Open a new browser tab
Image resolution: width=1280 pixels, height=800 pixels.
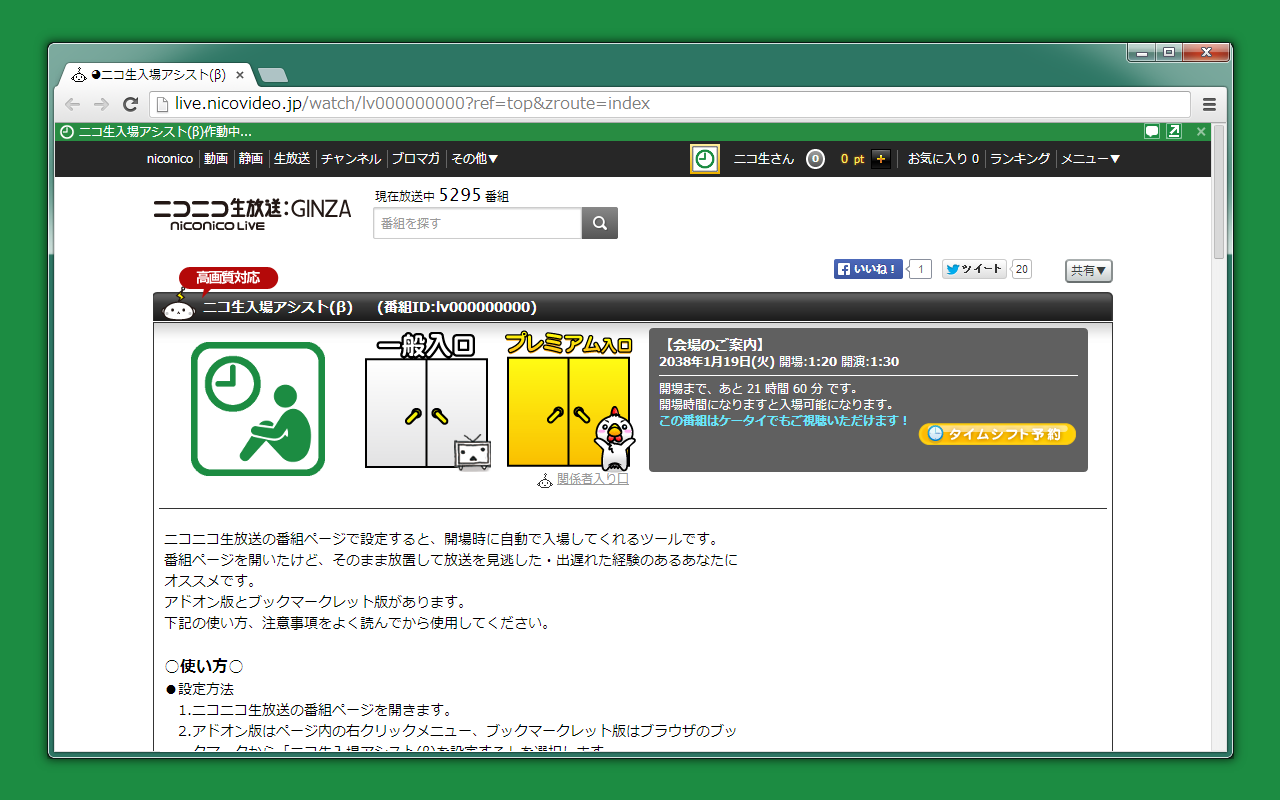click(x=272, y=75)
